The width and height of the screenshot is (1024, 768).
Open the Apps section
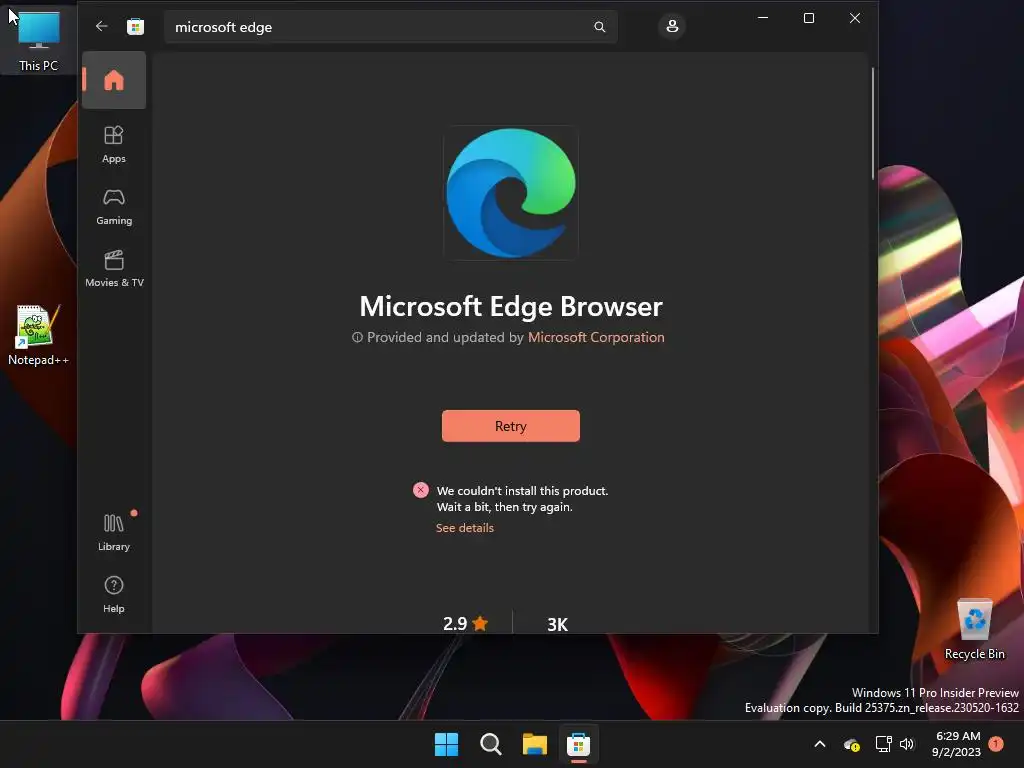coord(114,144)
